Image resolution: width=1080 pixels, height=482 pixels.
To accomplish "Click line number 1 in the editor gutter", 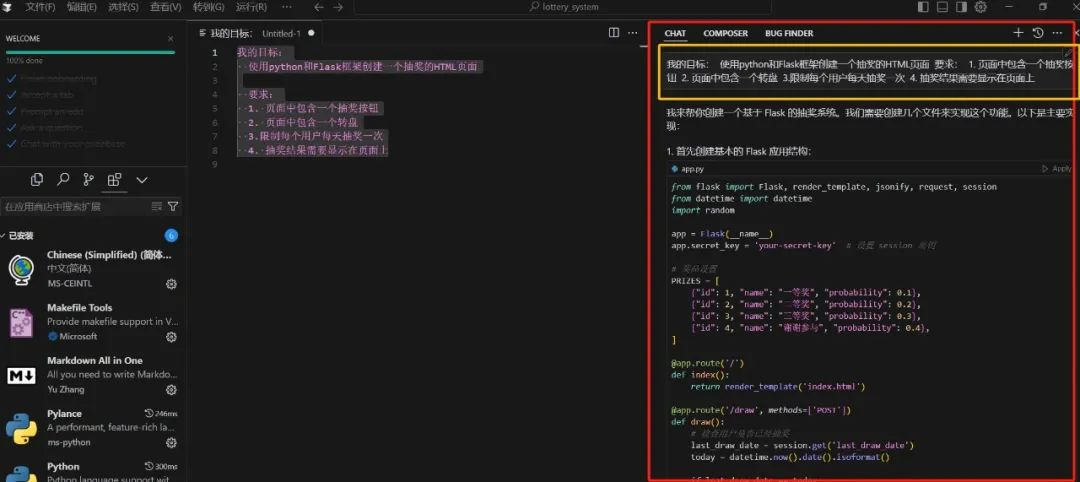I will click(x=215, y=52).
